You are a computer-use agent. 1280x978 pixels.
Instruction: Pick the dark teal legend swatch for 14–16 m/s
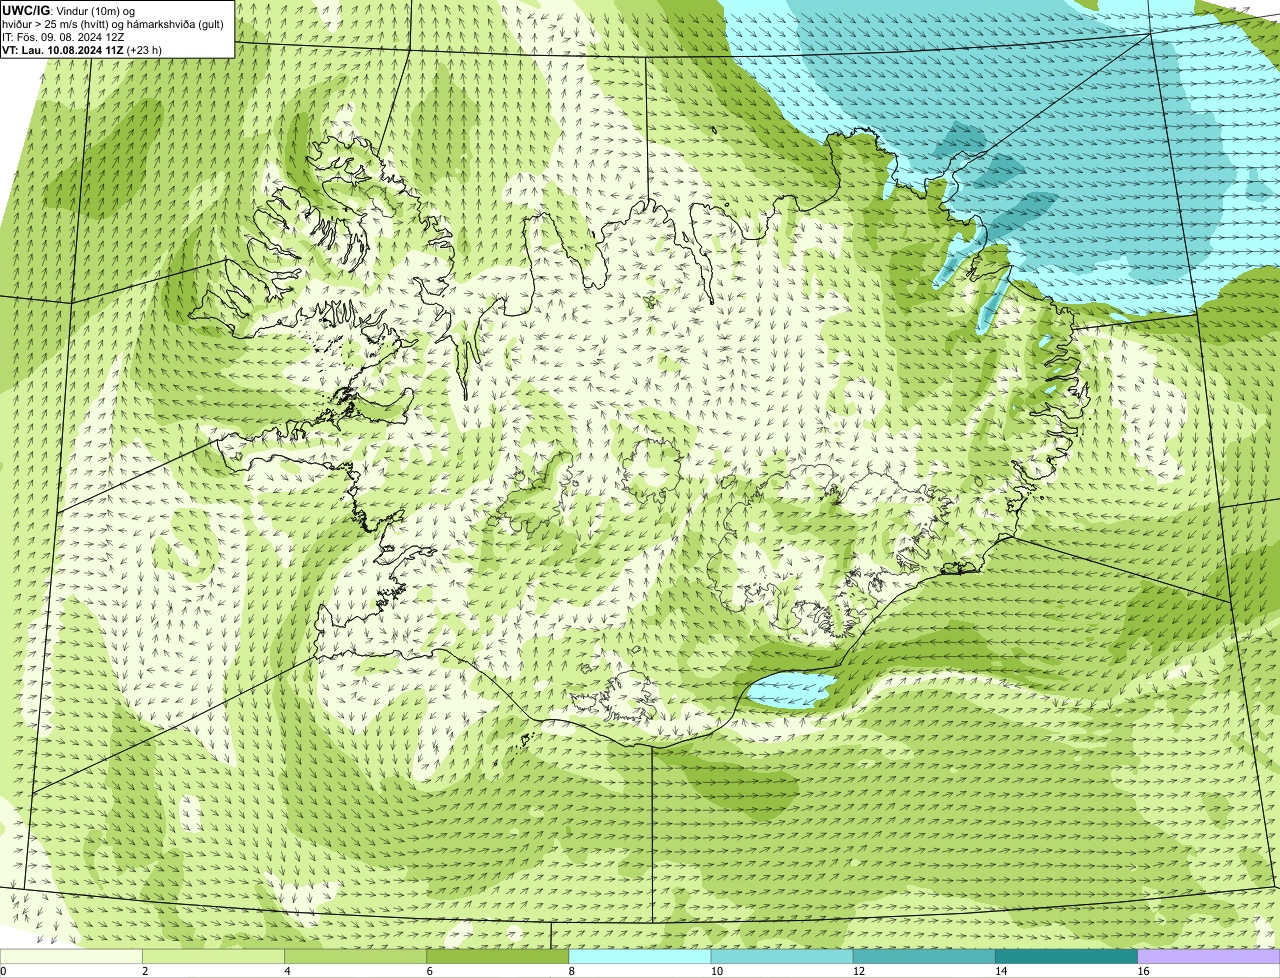pyautogui.click(x=1067, y=956)
